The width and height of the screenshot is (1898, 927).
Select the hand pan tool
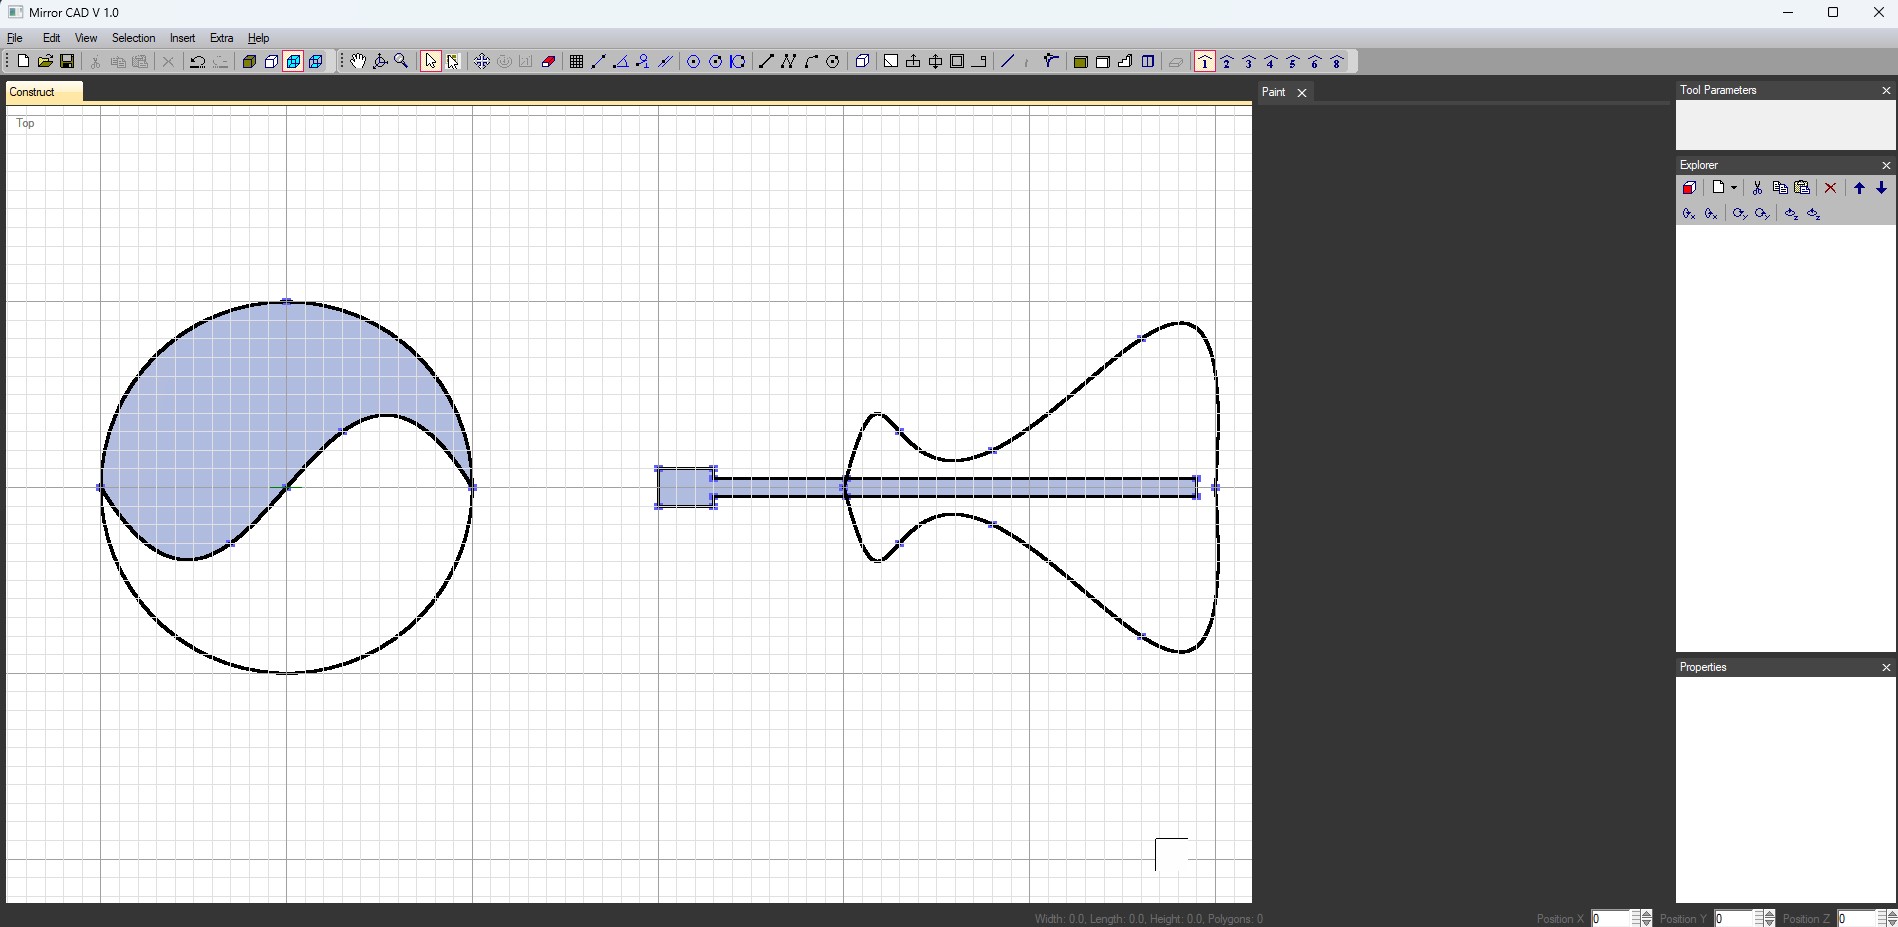click(358, 62)
